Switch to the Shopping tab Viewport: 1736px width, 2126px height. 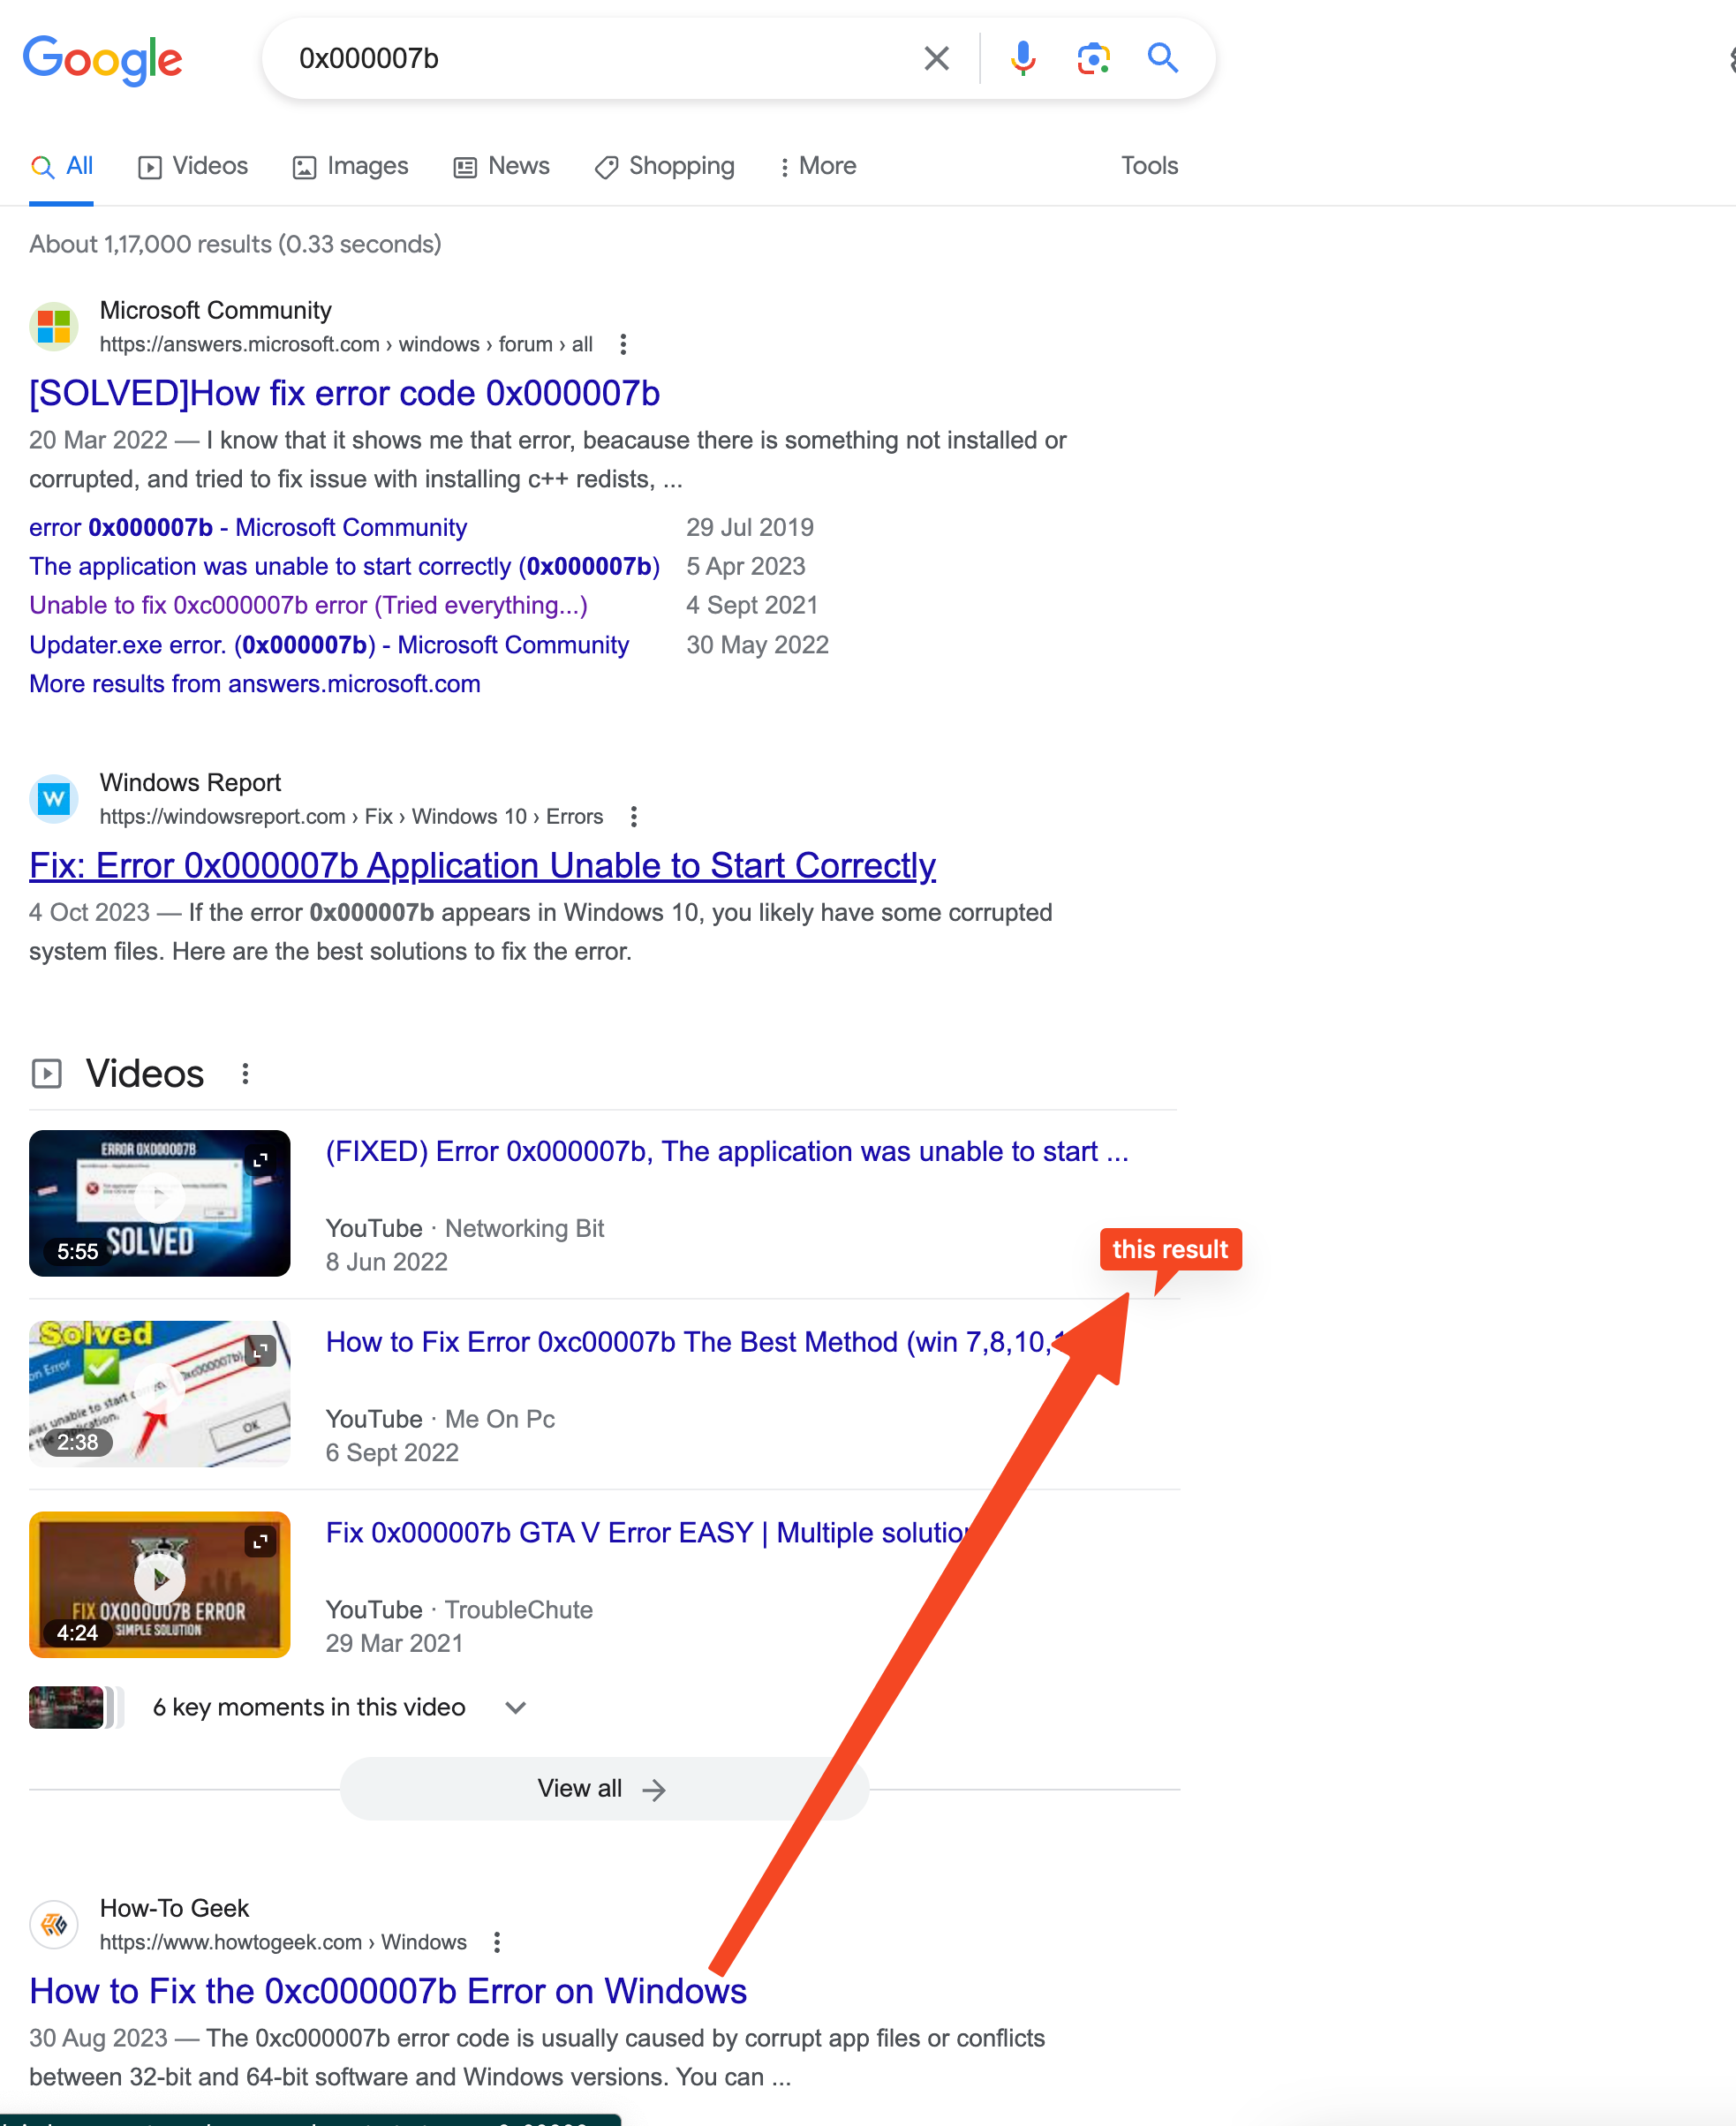665,166
